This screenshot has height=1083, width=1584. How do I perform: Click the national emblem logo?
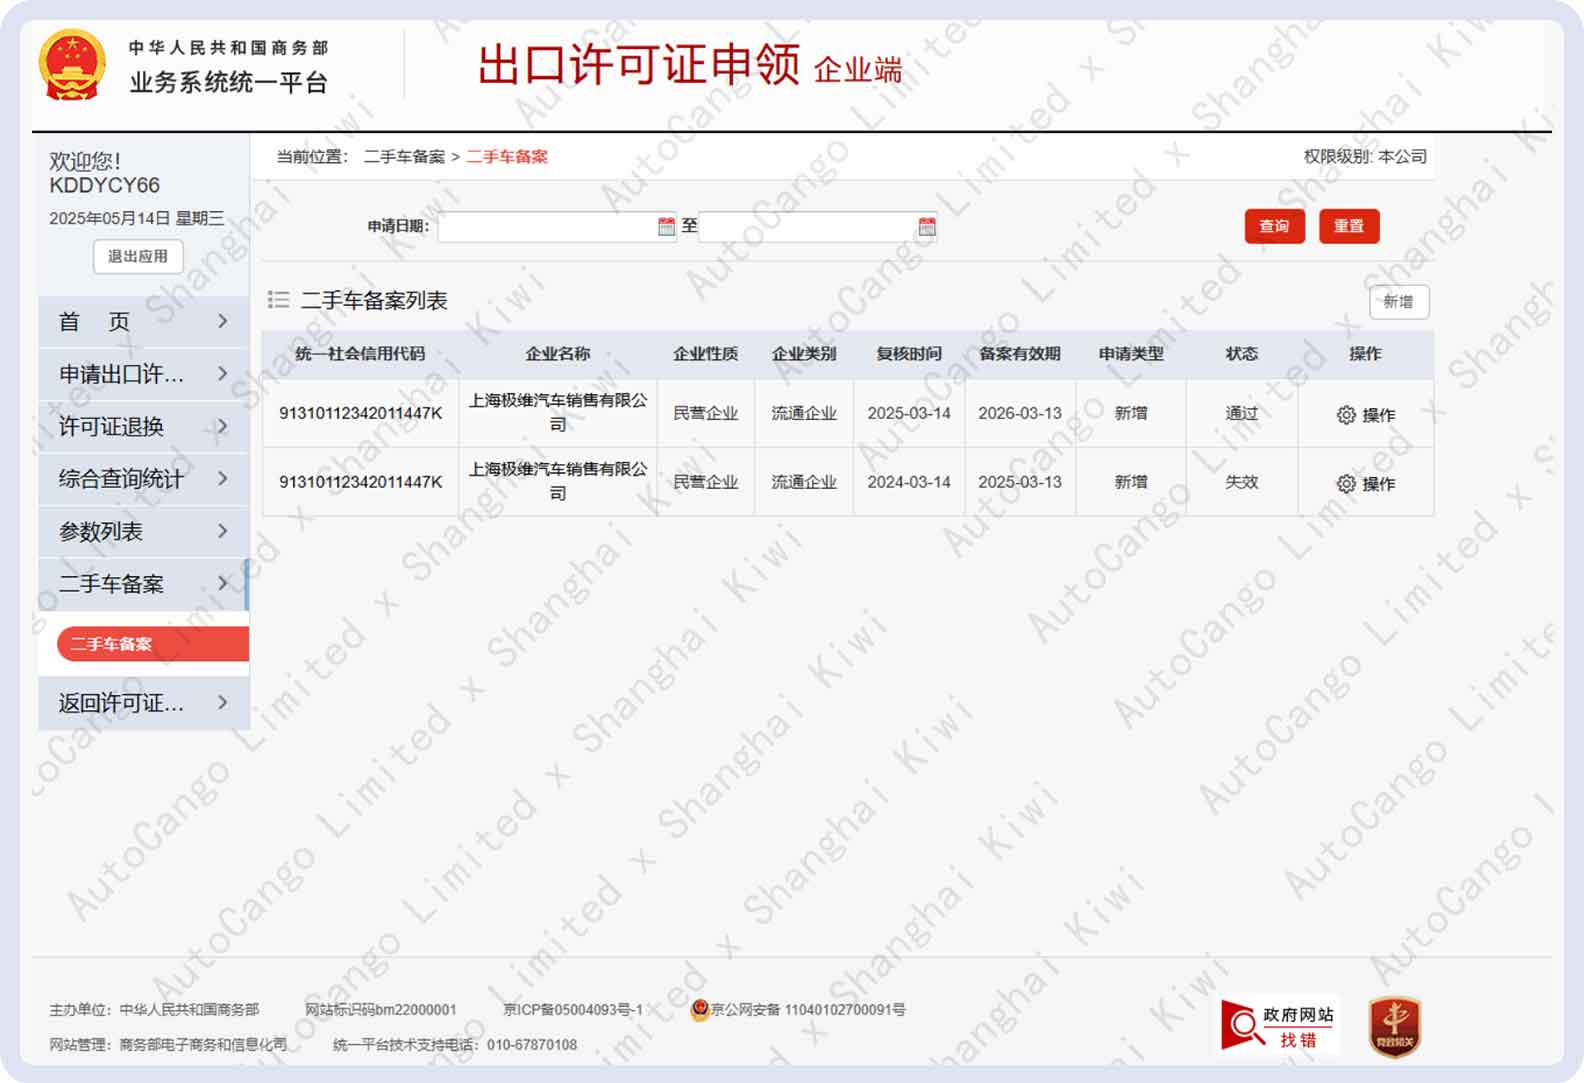pos(72,66)
